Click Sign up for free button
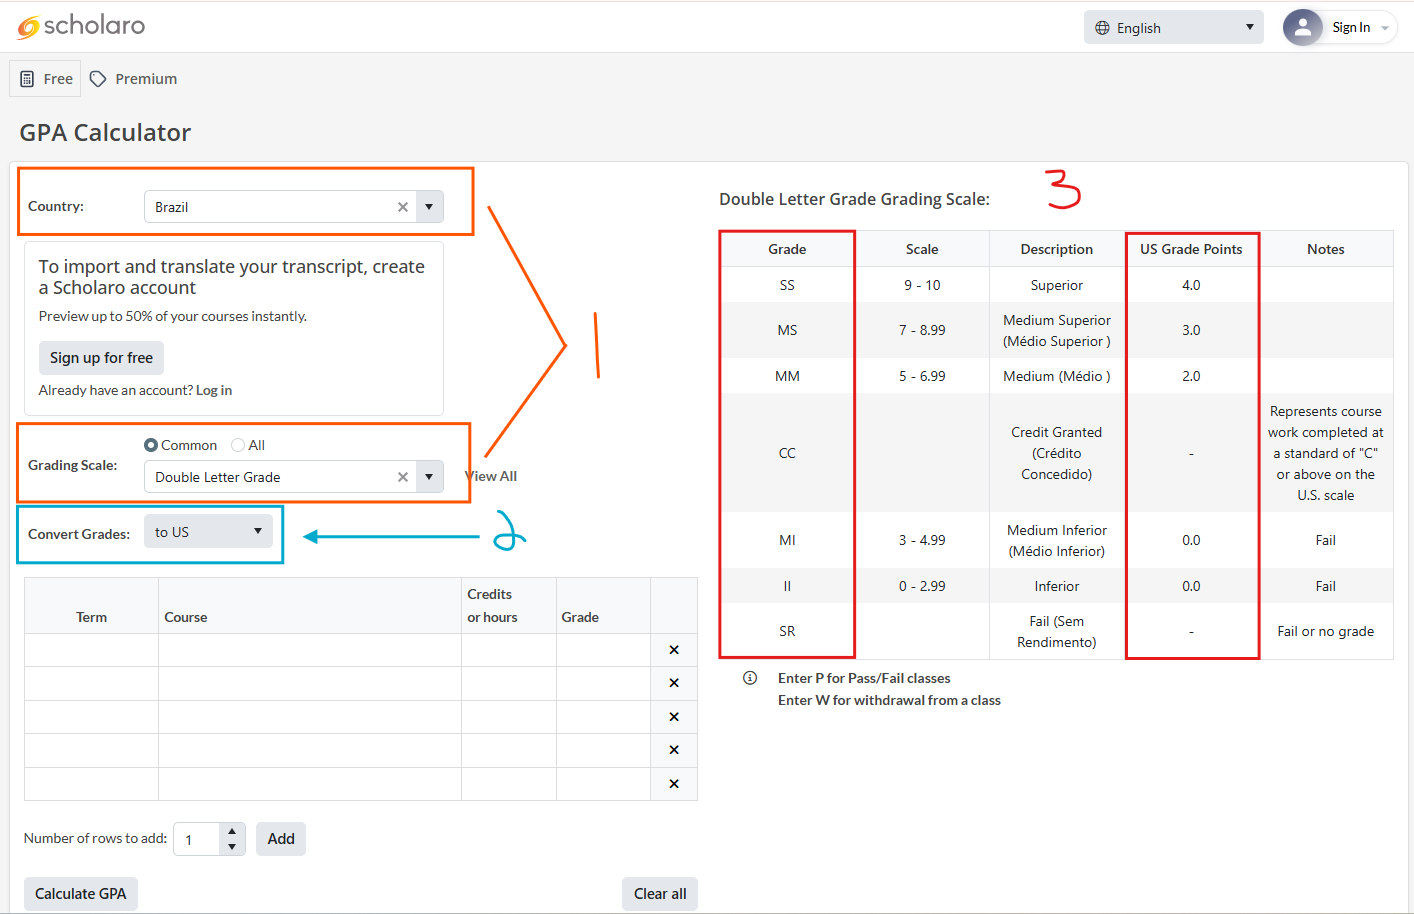1414x914 pixels. [101, 358]
